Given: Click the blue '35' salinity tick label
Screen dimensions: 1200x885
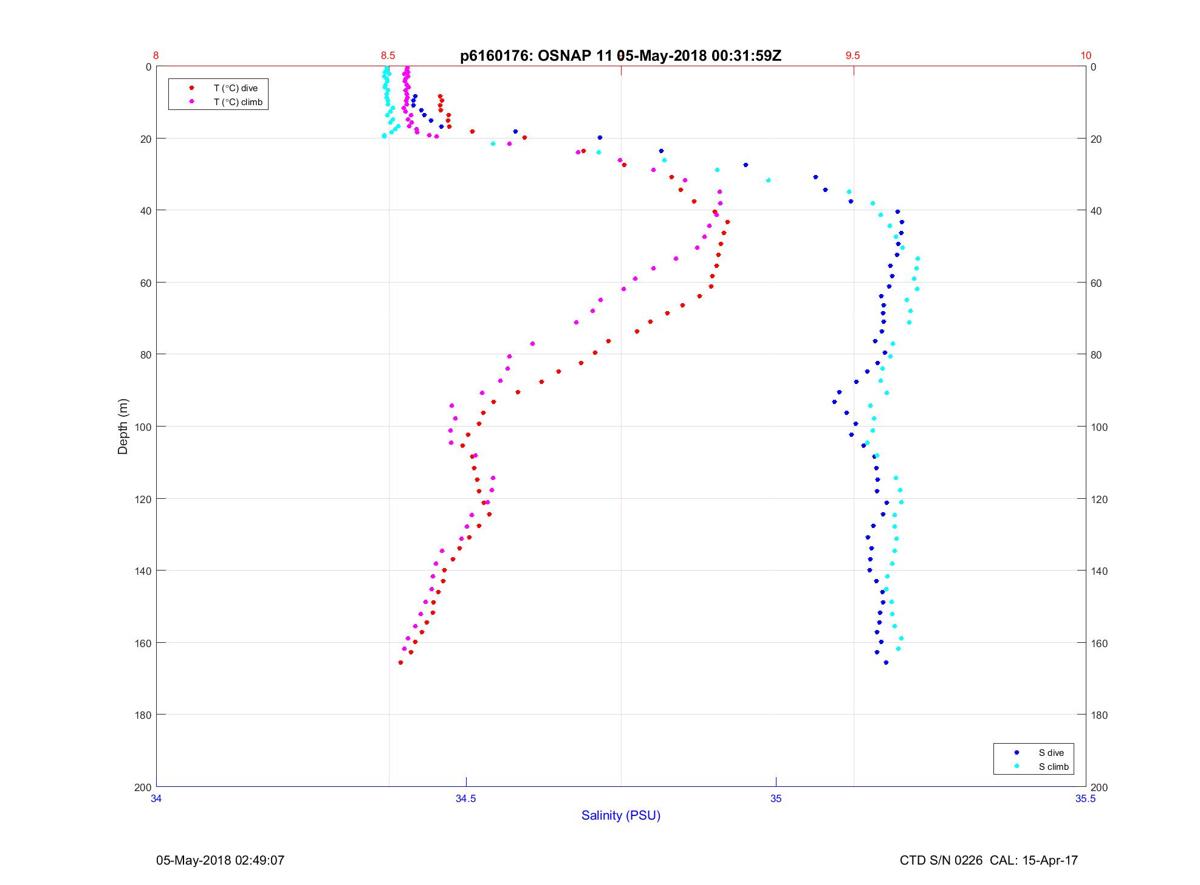Looking at the screenshot, I should [x=776, y=799].
